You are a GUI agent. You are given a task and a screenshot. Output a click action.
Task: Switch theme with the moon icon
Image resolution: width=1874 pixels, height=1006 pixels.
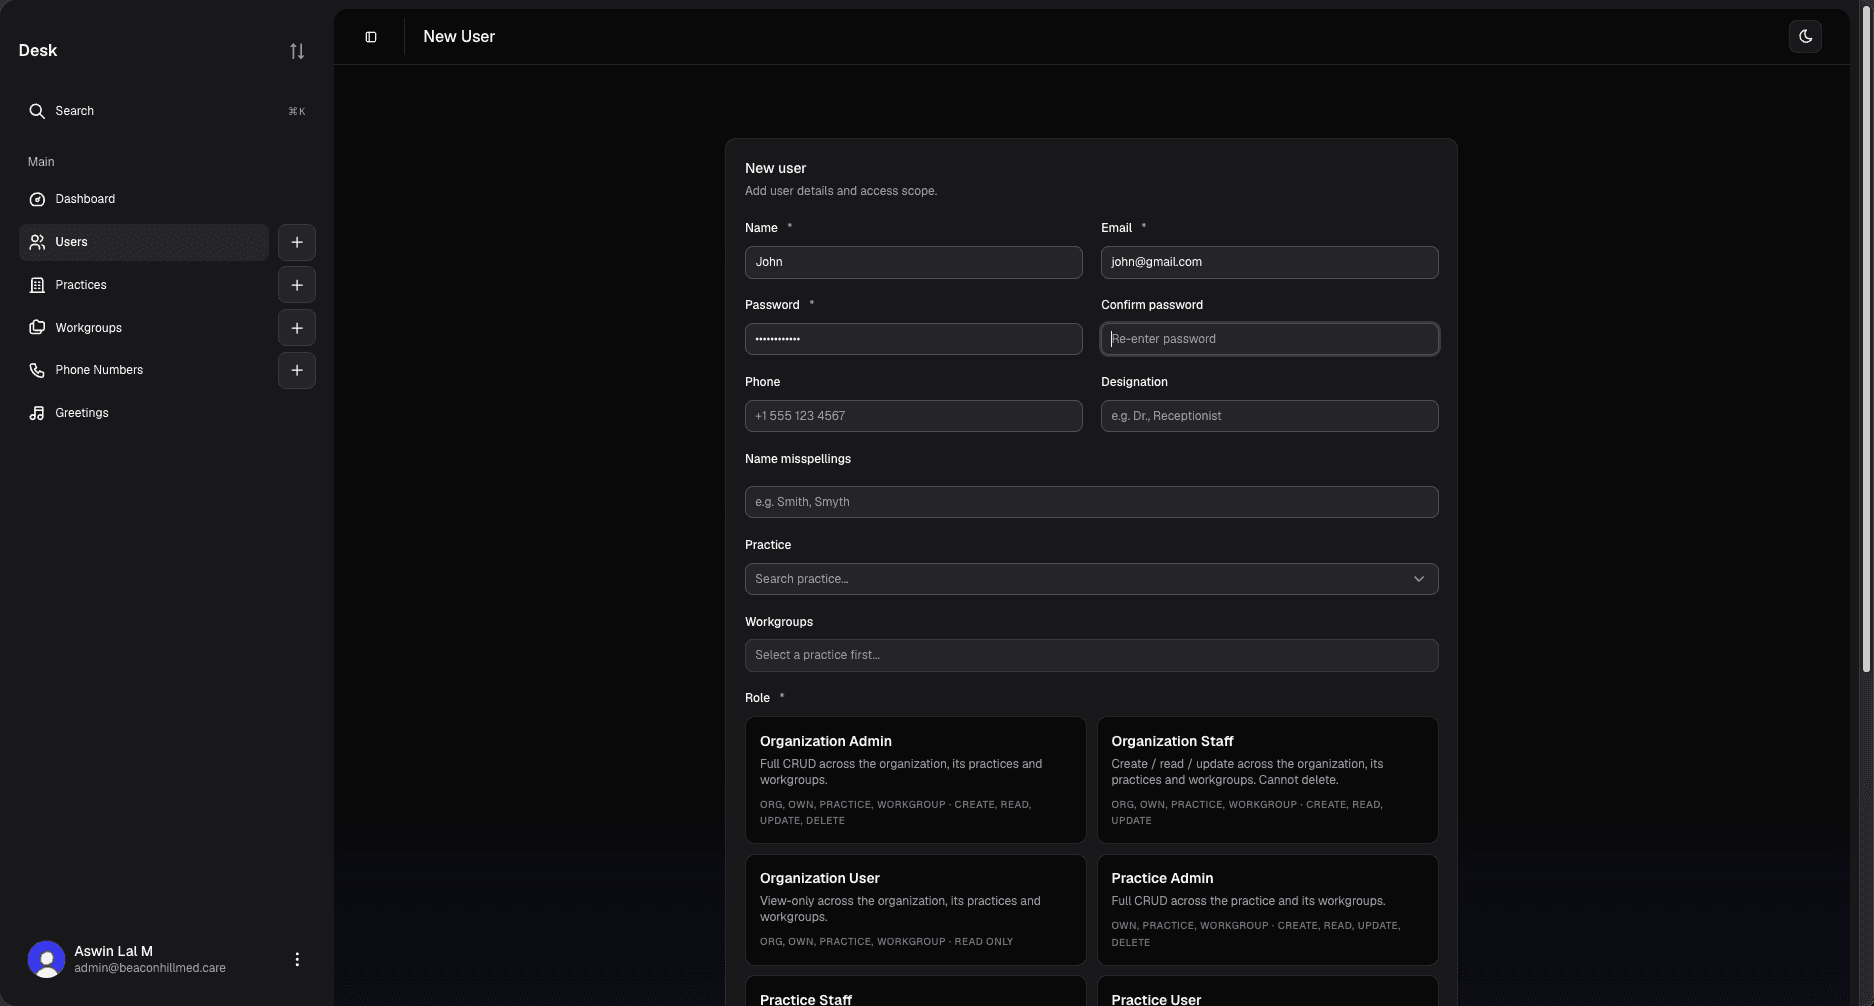coord(1805,37)
